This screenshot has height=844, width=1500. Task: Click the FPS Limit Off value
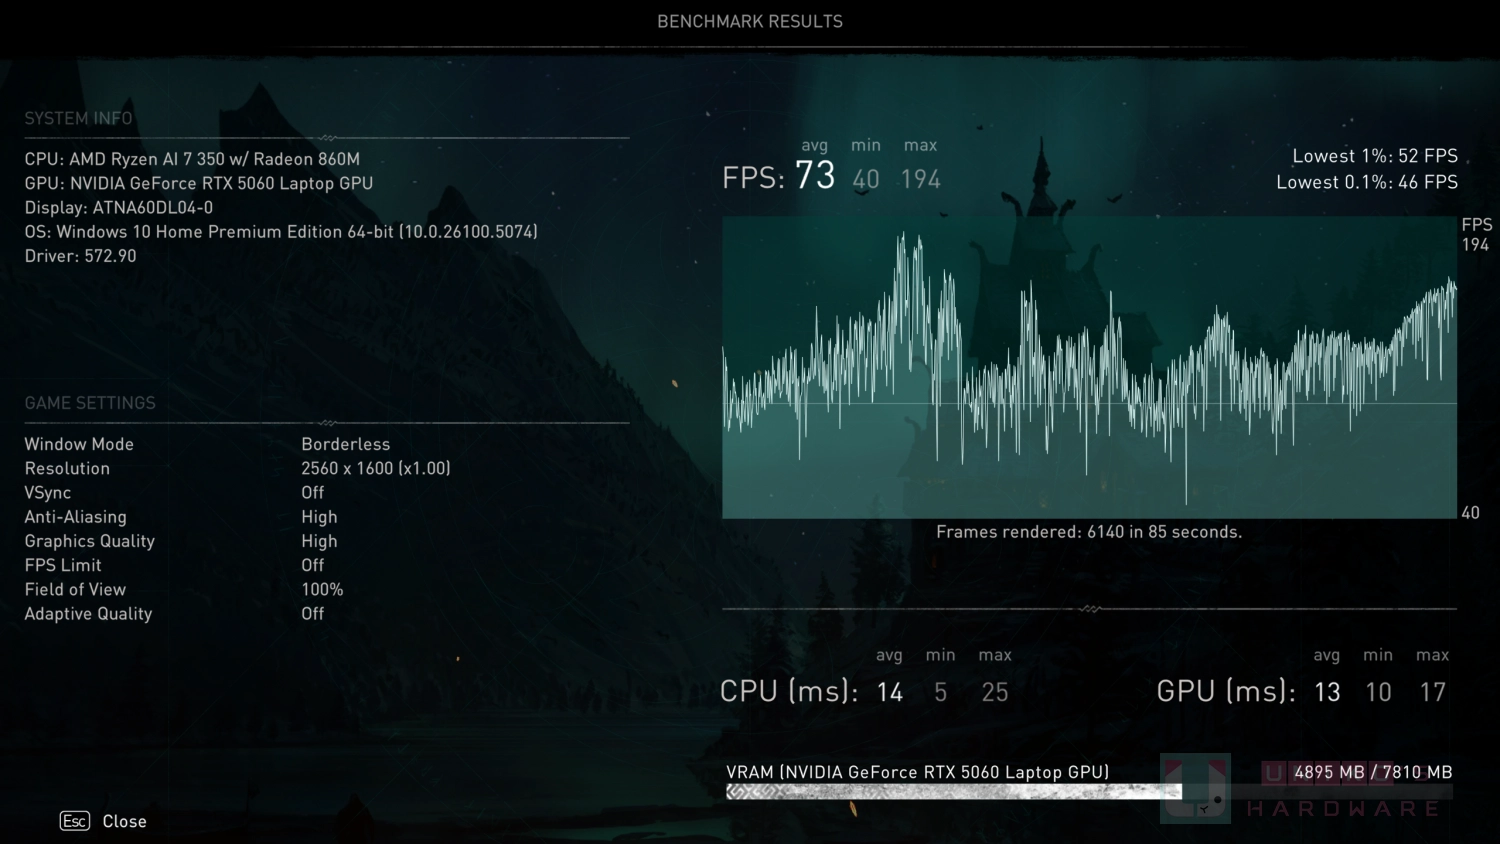(x=313, y=565)
